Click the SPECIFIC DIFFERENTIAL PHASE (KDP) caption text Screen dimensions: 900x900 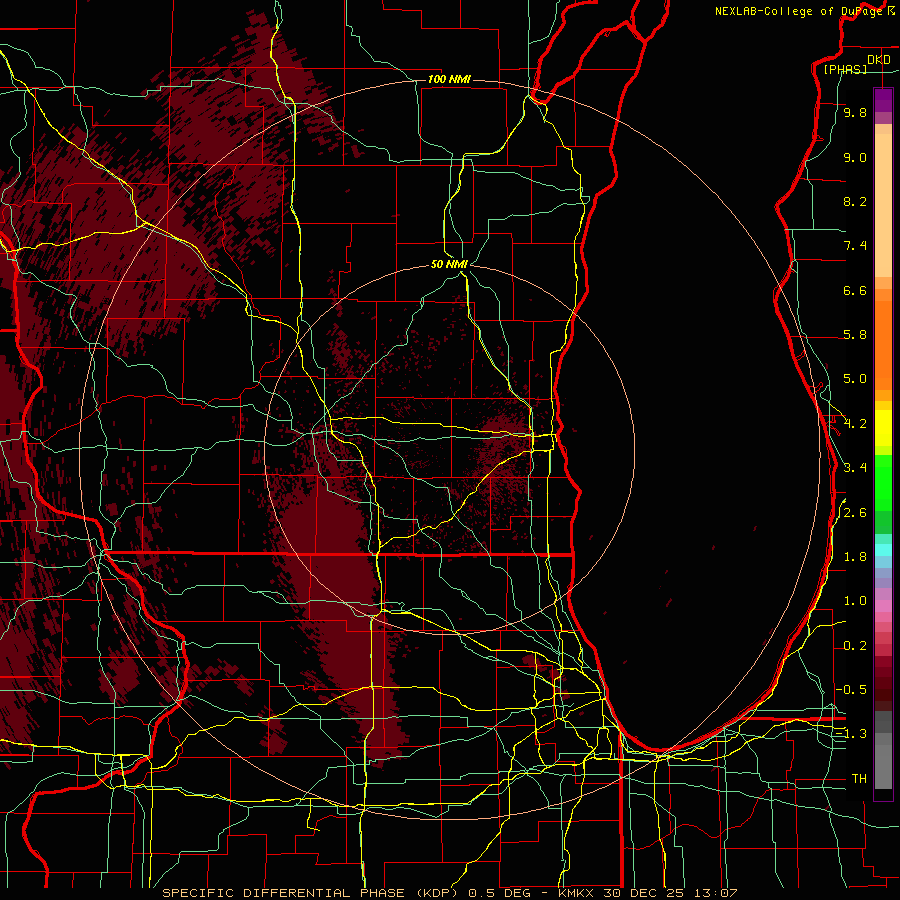[311, 893]
